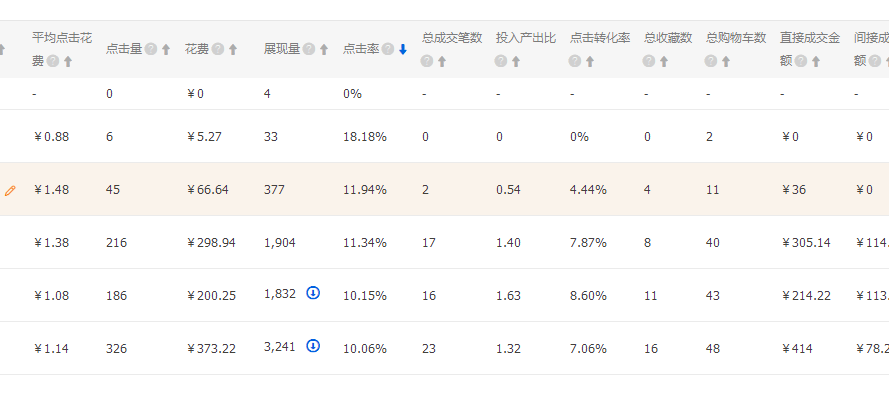This screenshot has width=889, height=395.
Task: Select the 10.15% click rate cell
Action: (365, 296)
